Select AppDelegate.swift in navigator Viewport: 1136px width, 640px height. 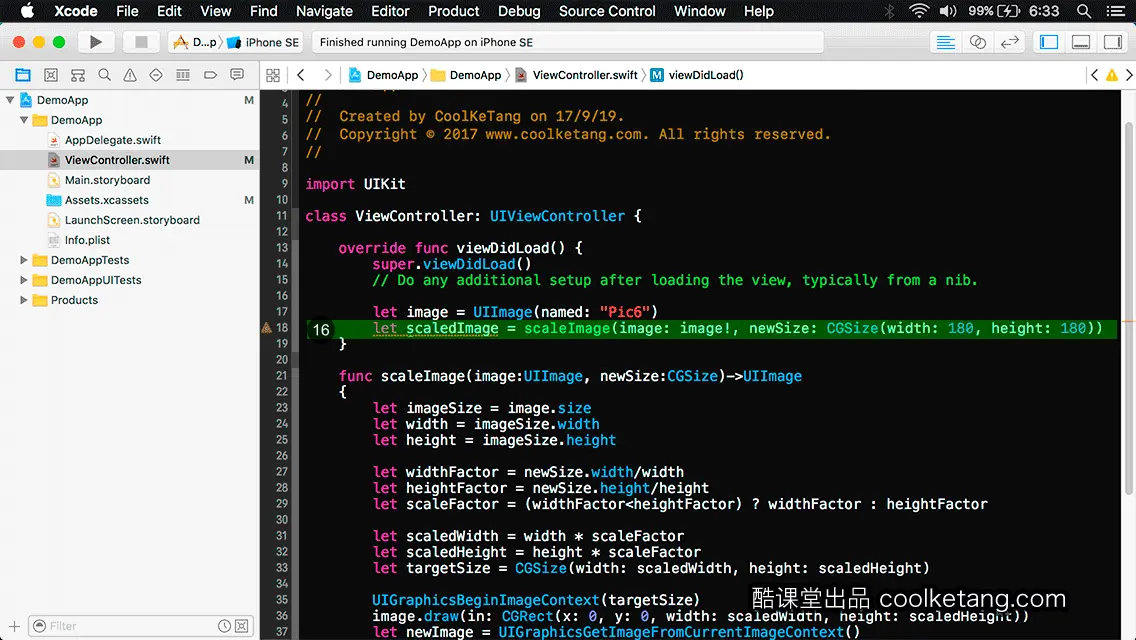tap(112, 140)
